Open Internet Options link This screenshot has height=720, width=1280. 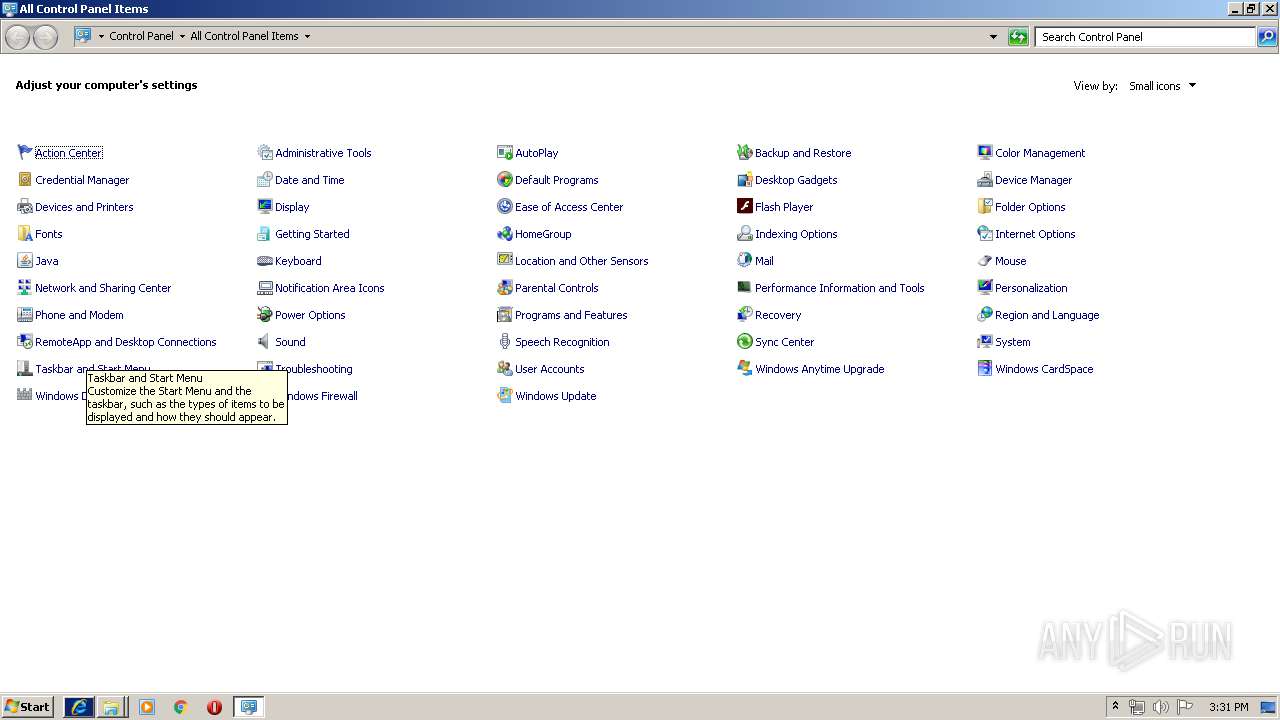pyautogui.click(x=1035, y=234)
